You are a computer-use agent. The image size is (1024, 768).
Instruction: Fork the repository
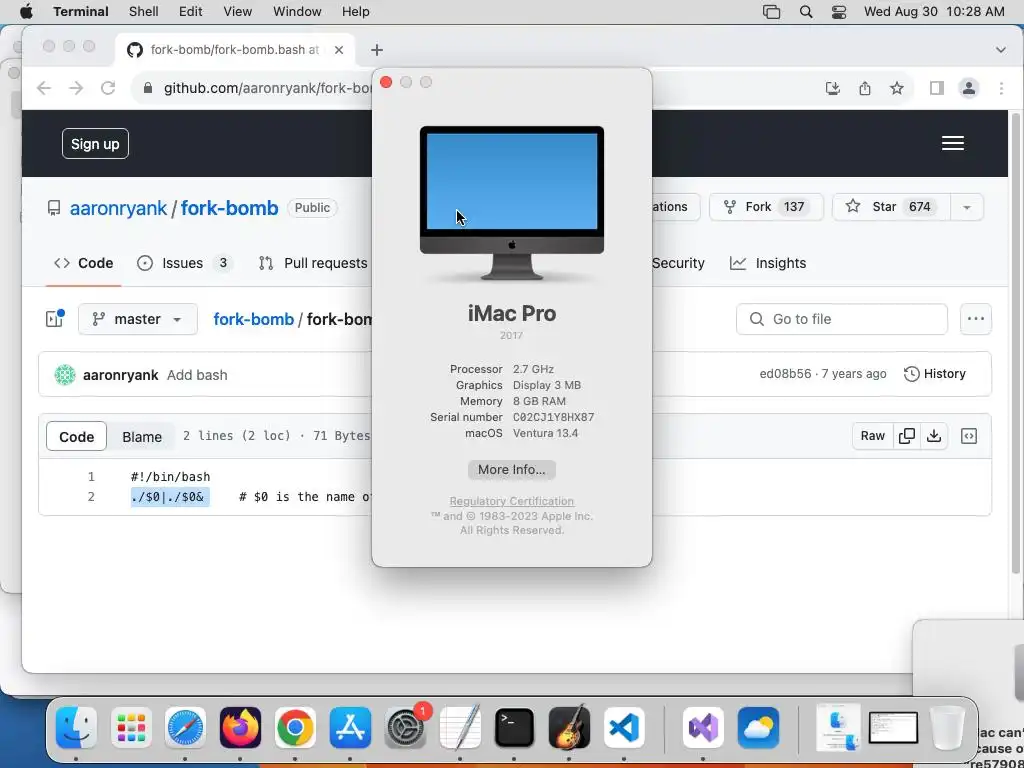coord(766,207)
